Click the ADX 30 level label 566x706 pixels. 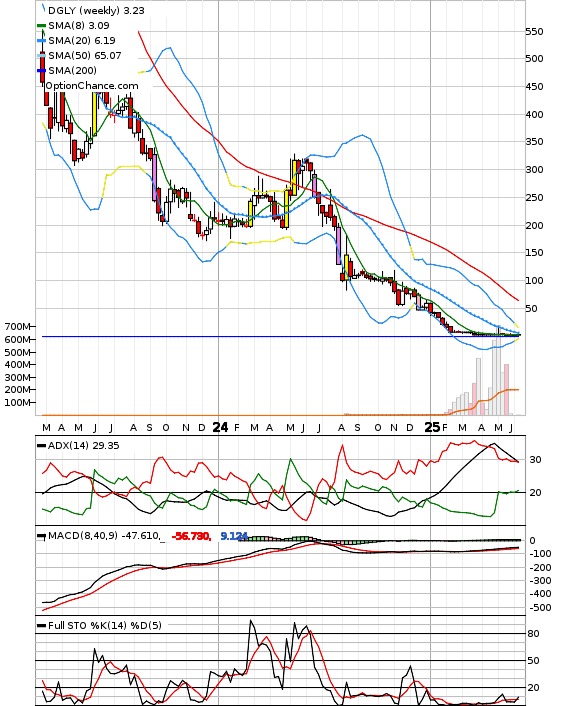coord(535,460)
